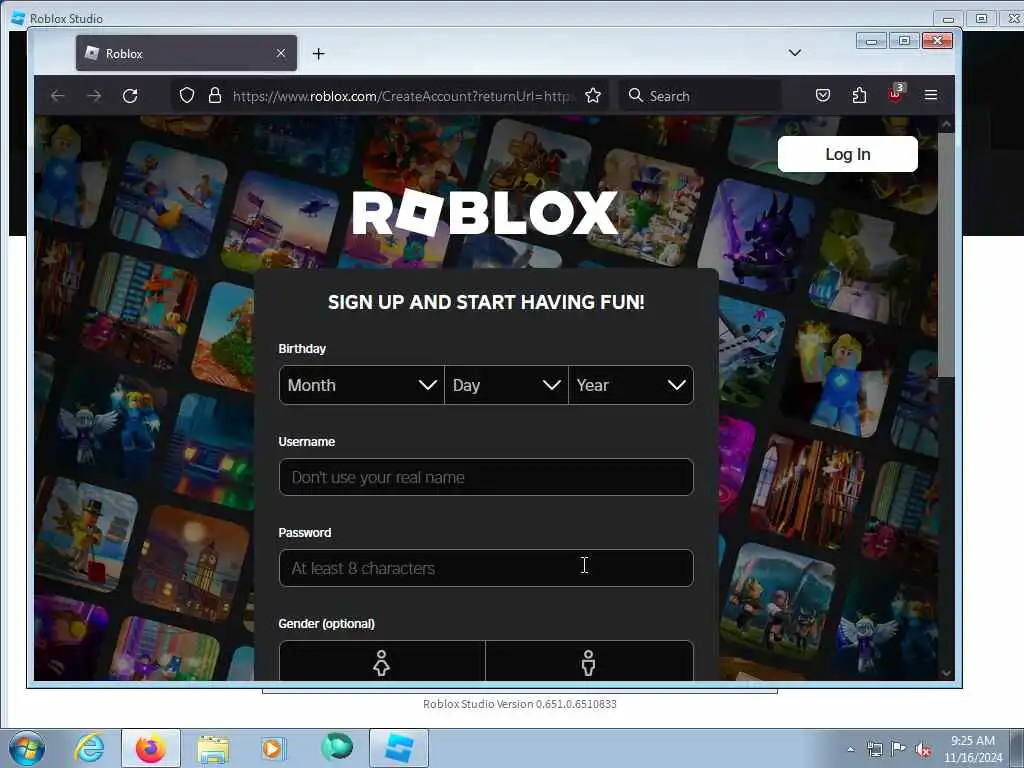1024x768 pixels.
Task: Click the address bar URL
Action: click(x=401, y=96)
